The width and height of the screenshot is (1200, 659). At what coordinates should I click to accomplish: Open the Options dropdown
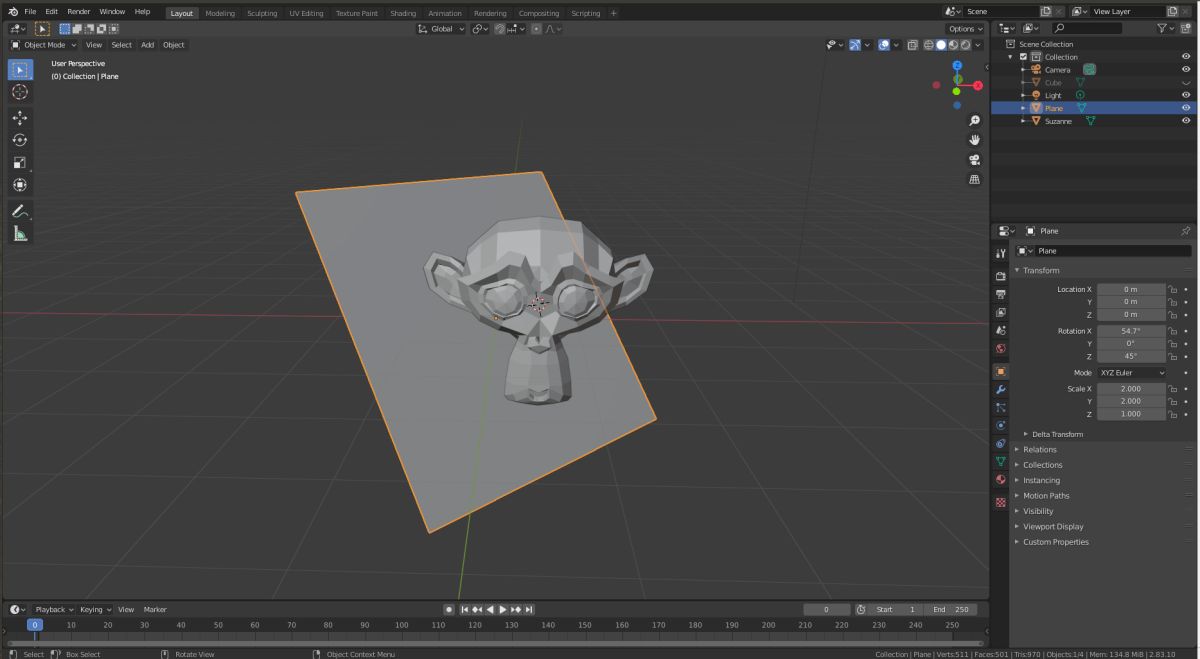[966, 29]
